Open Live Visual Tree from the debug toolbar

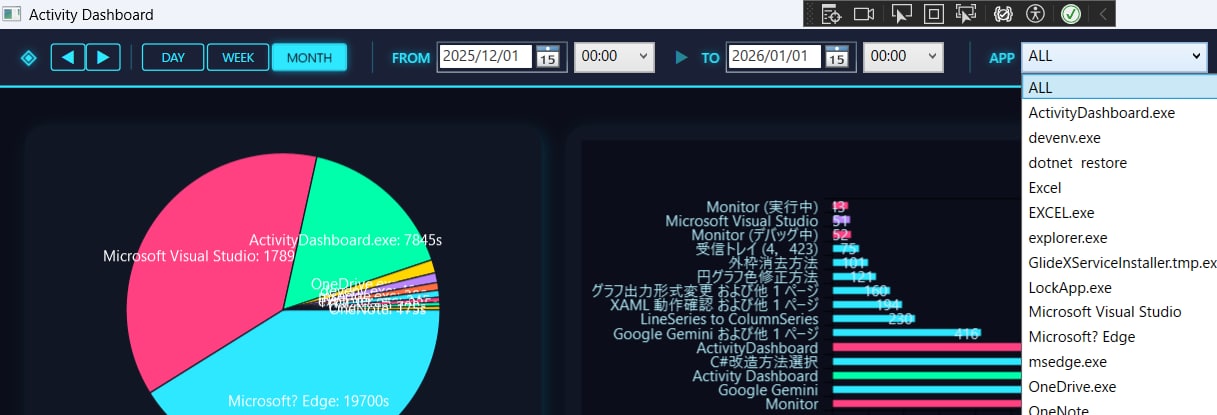[x=832, y=14]
